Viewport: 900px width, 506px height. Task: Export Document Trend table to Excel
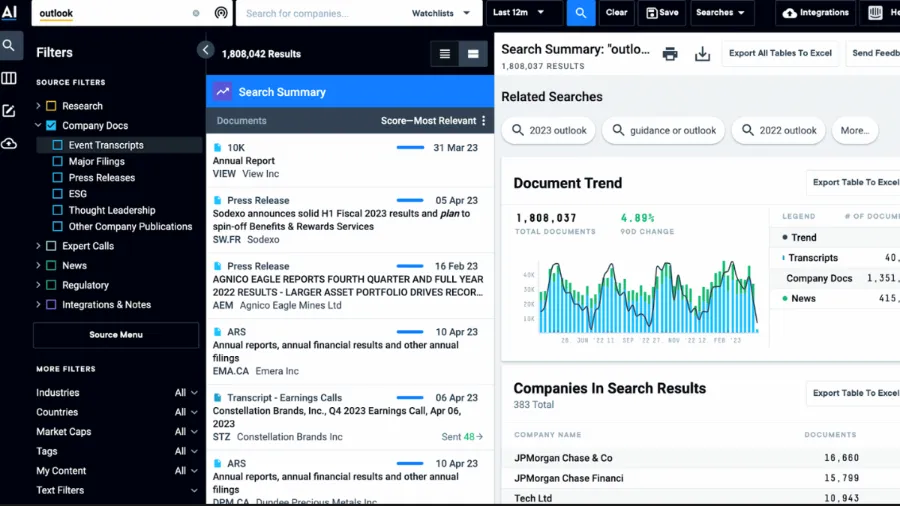855,182
